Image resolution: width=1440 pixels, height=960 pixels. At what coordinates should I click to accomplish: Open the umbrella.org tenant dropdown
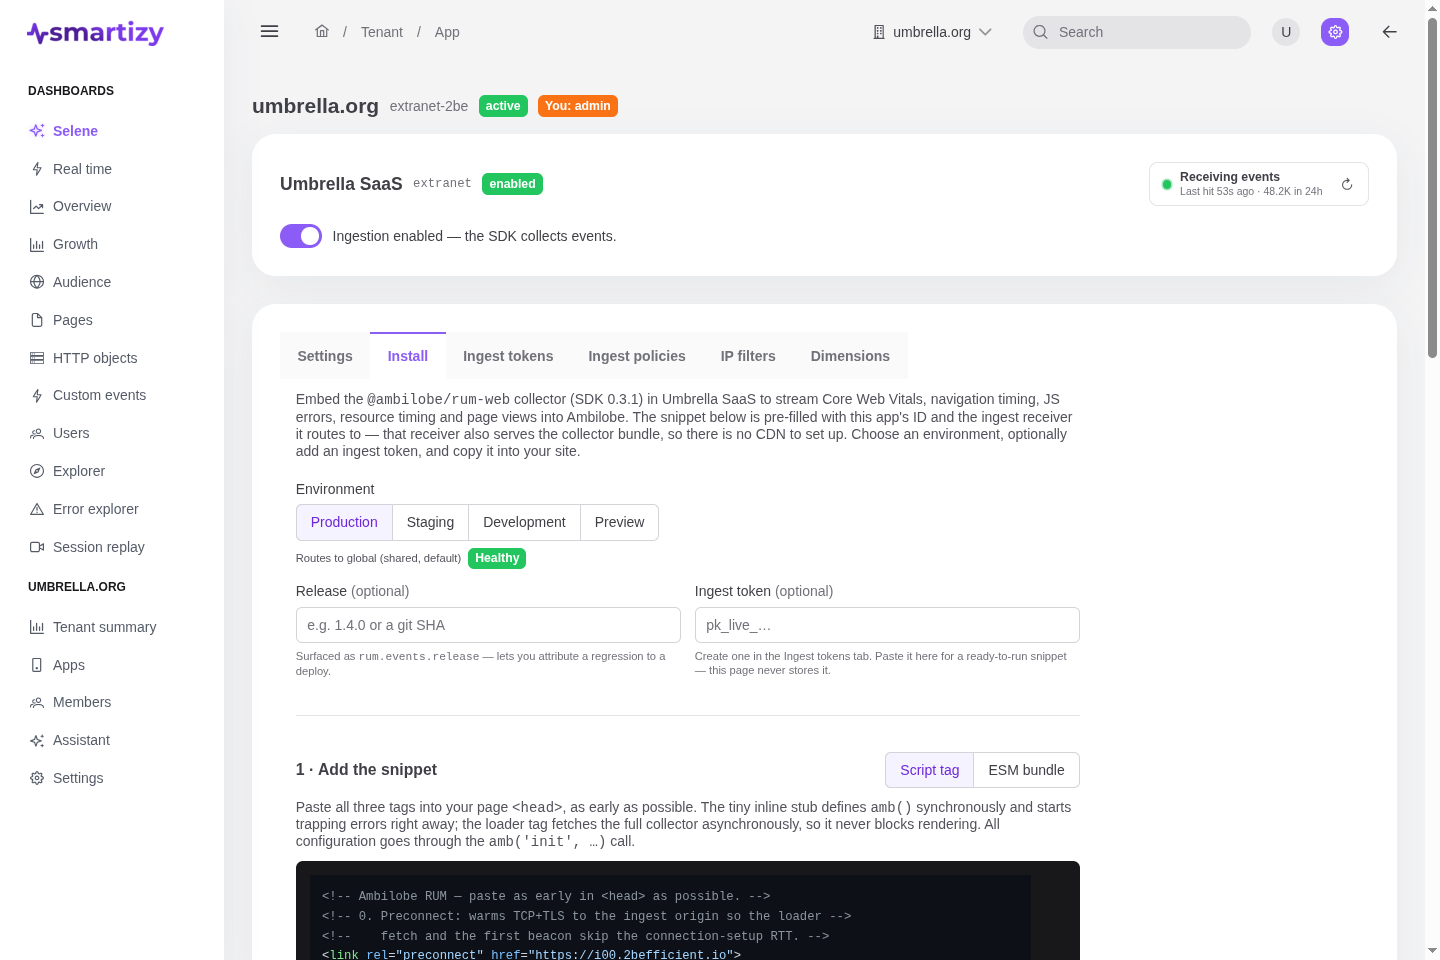tap(932, 32)
